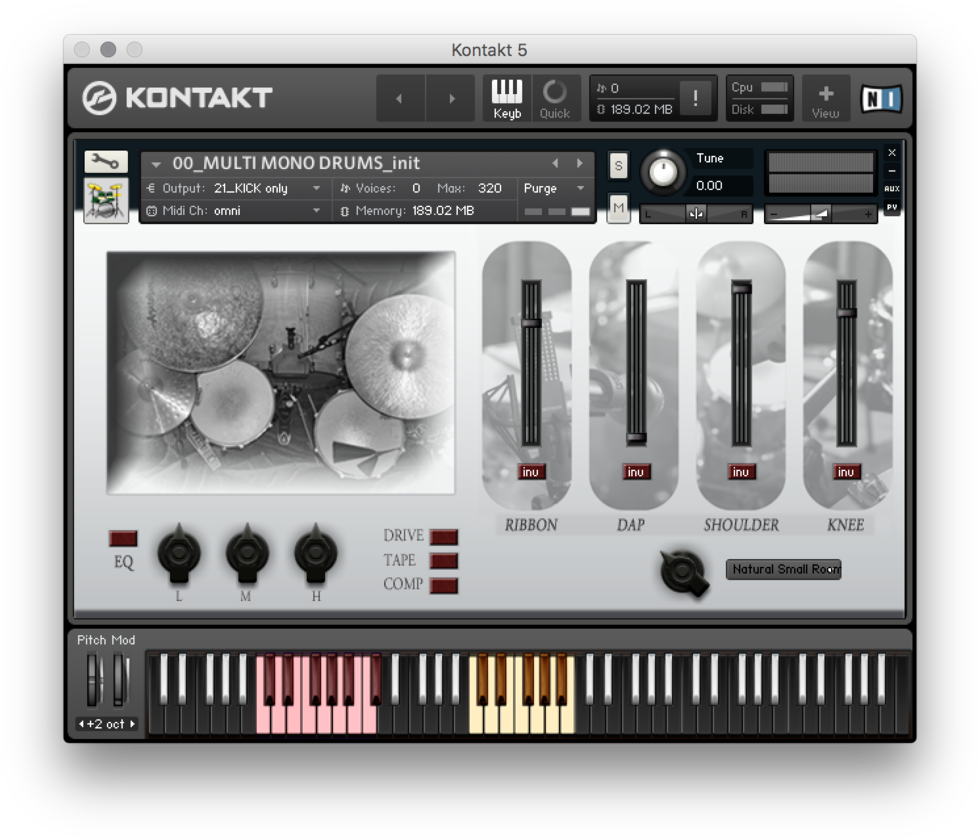Load next instrument preset arrow
Viewport: 979px width, 840px height.
pyautogui.click(x=580, y=163)
